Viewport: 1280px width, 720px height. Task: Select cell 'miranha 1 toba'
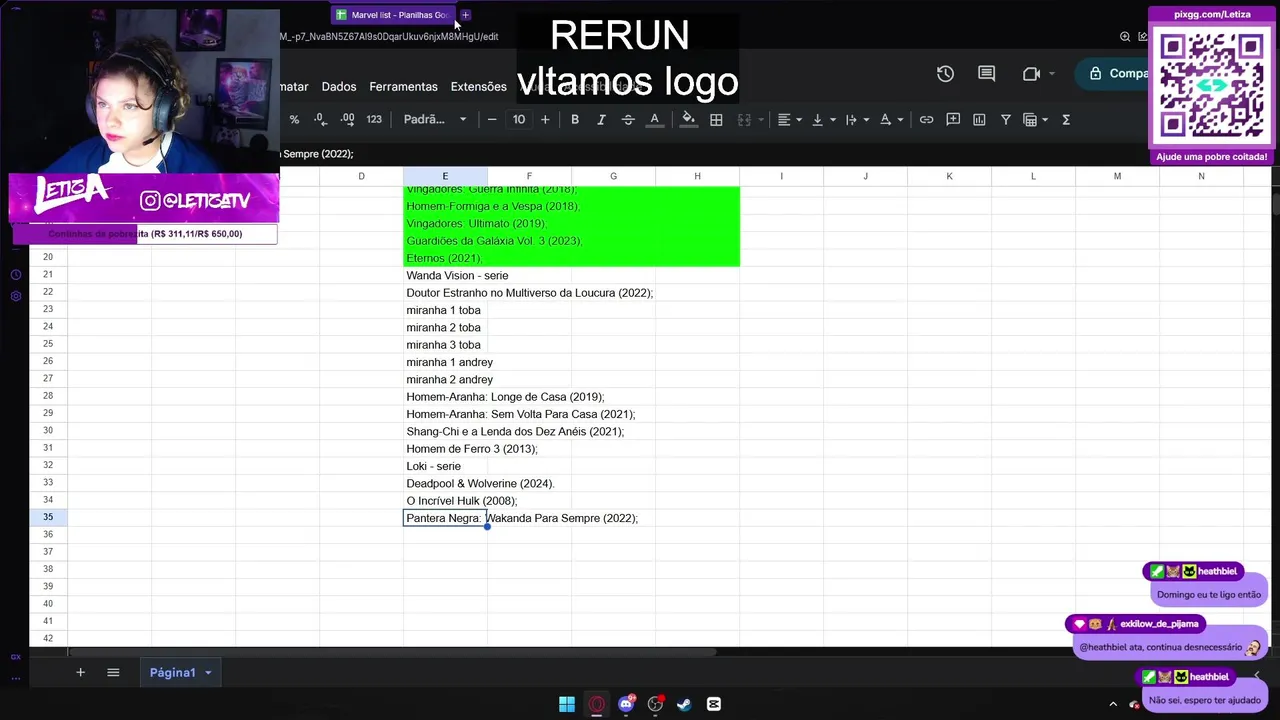[443, 310]
